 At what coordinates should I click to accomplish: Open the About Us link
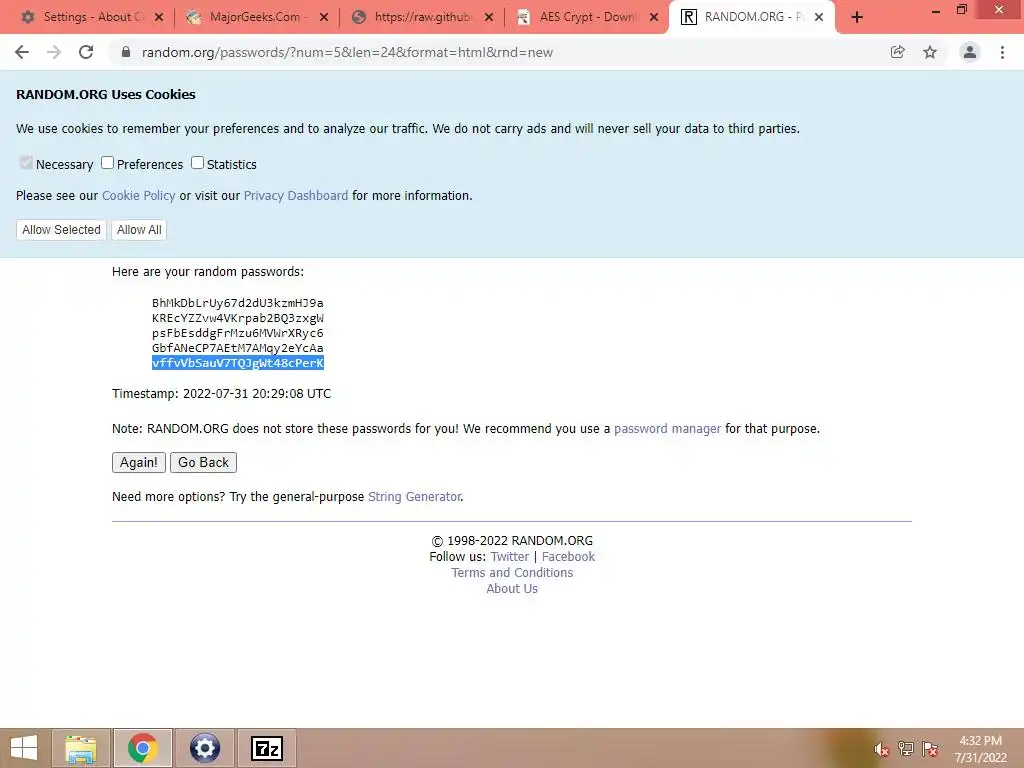(x=512, y=588)
